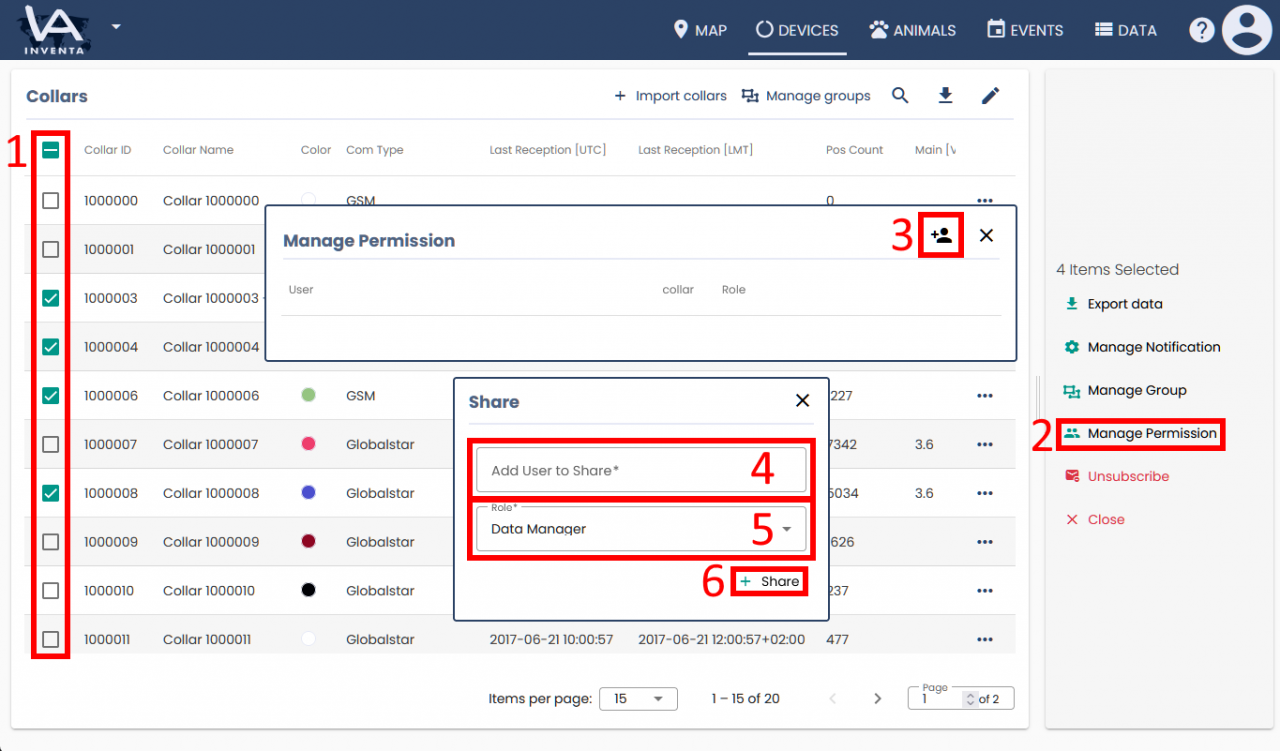Check the checkbox for collar 1000007
The image size is (1280, 751).
click(49, 444)
